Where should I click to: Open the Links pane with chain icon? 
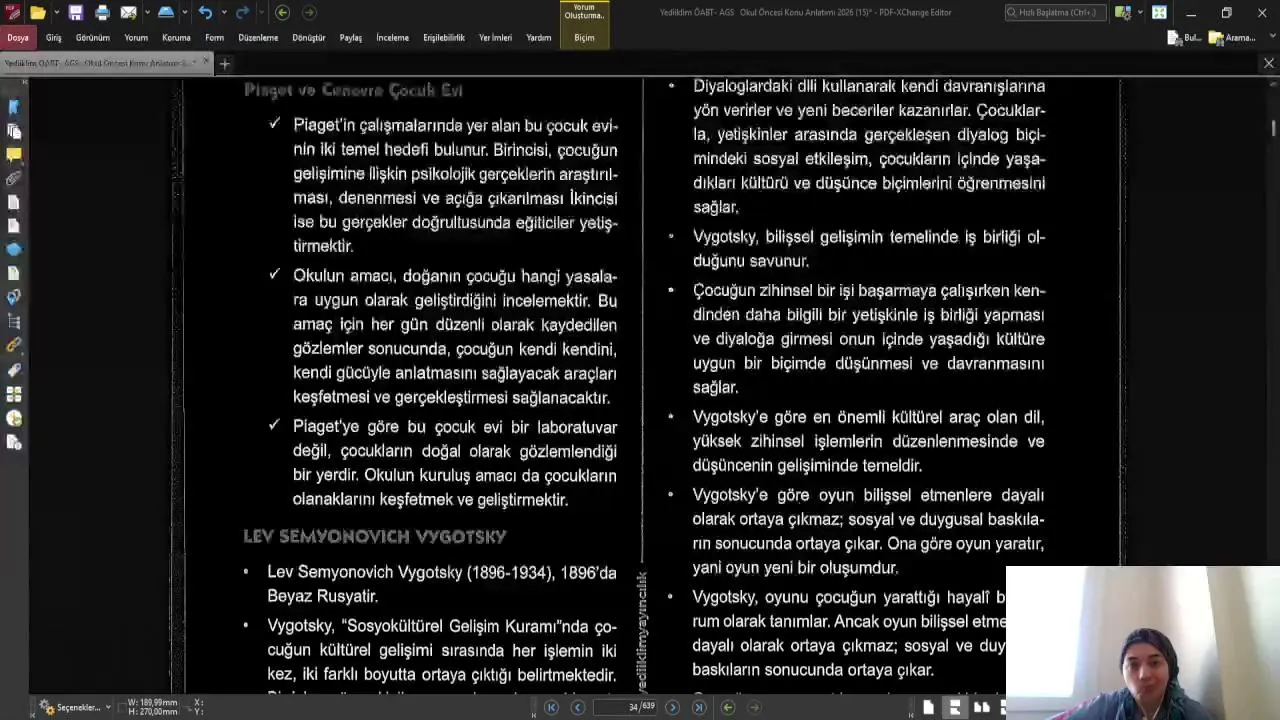14,345
